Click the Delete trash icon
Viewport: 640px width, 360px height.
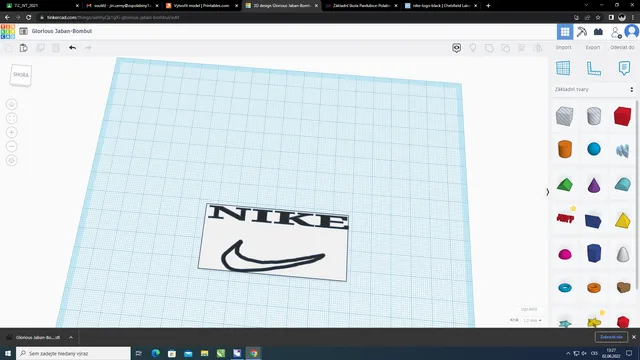(56, 48)
